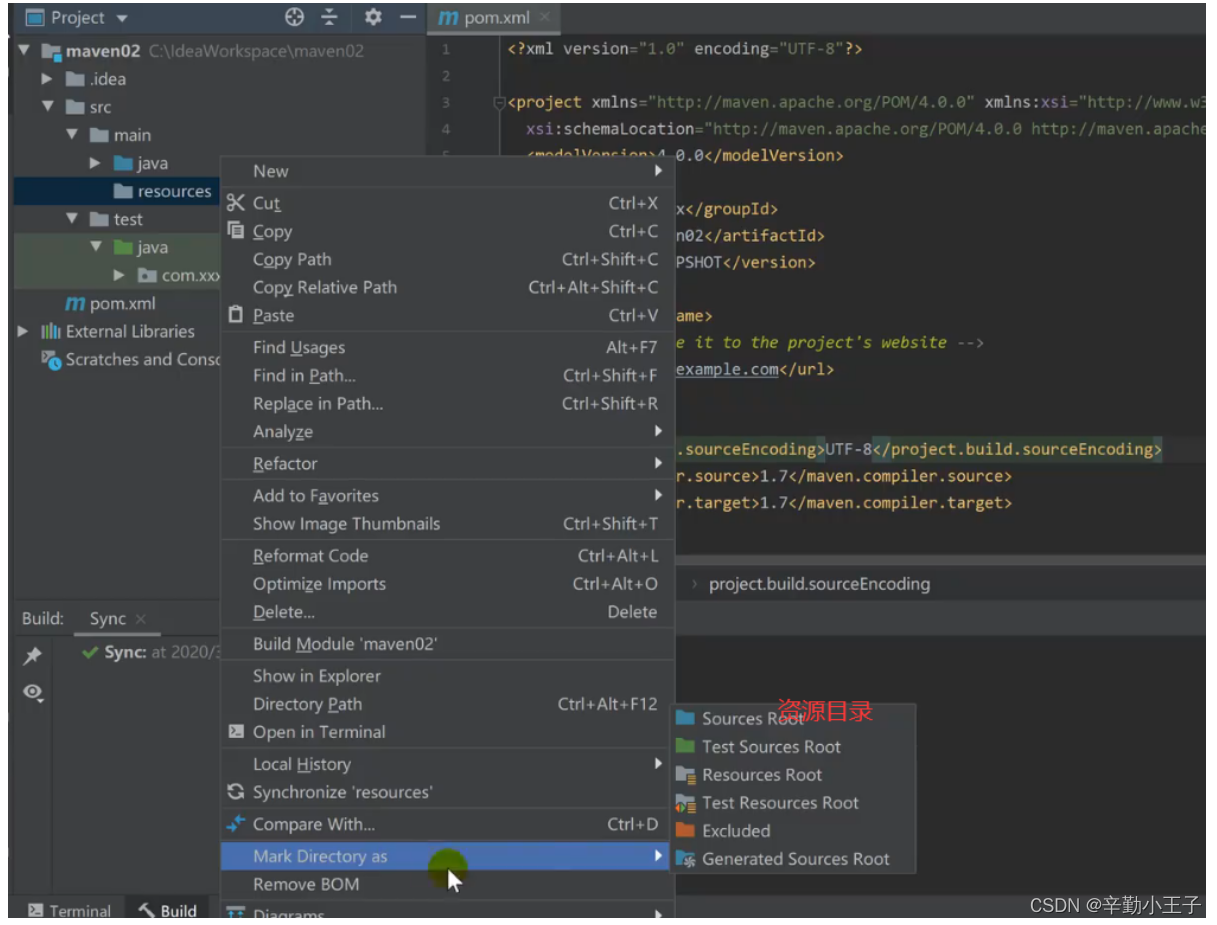The width and height of the screenshot is (1217, 925).
Task: Click the Open in Terminal icon
Action: click(x=236, y=732)
